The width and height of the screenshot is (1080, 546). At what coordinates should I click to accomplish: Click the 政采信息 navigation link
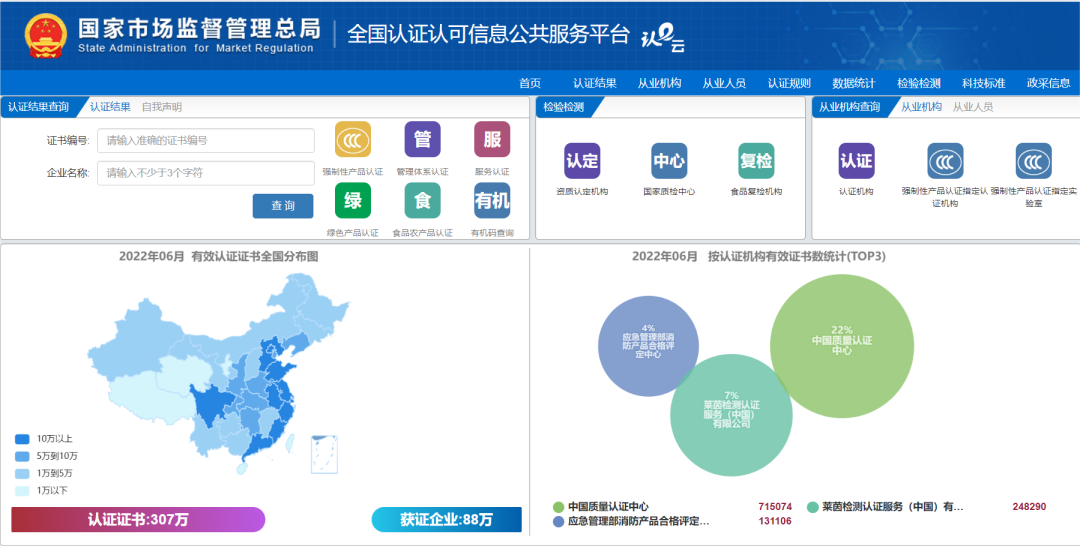click(1048, 83)
